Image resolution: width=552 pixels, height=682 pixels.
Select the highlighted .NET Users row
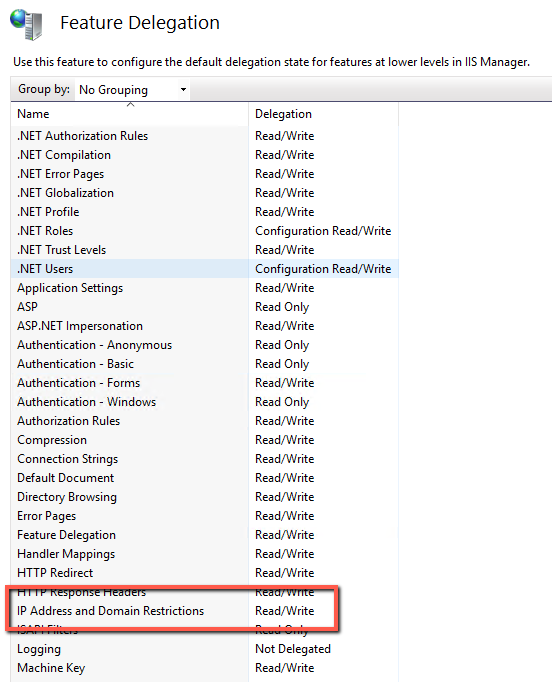point(204,269)
